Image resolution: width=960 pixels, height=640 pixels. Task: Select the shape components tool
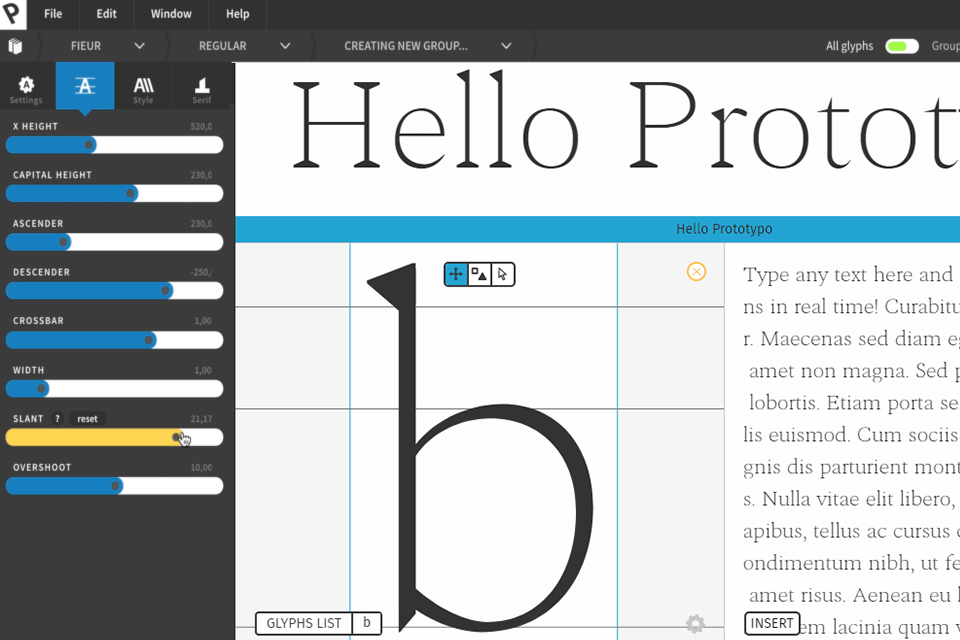point(479,274)
